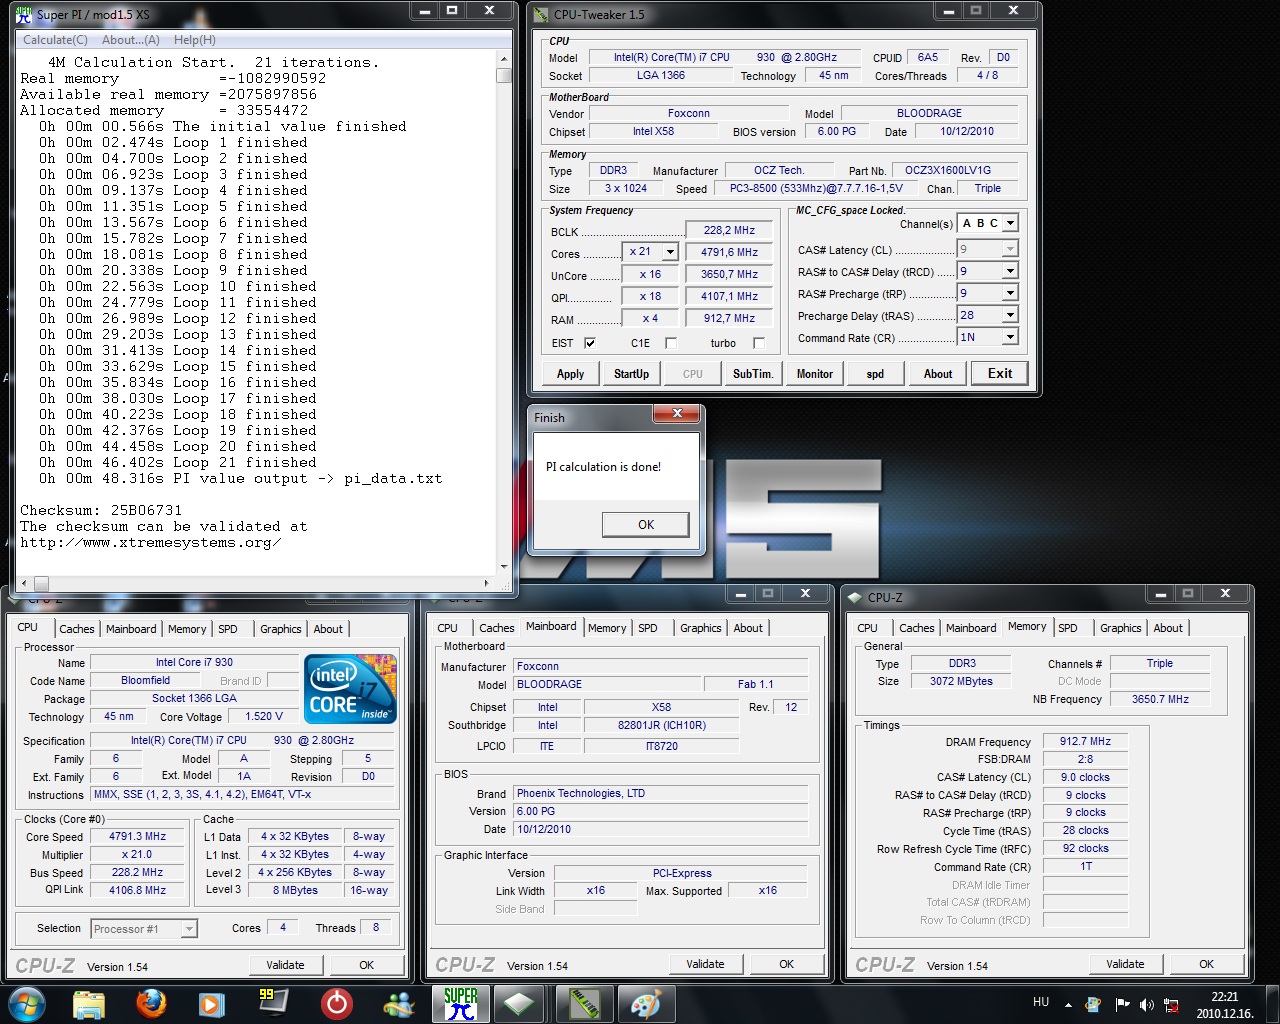1280x1024 pixels.
Task: Open Action Center flag in tray
Action: [x=1122, y=1004]
